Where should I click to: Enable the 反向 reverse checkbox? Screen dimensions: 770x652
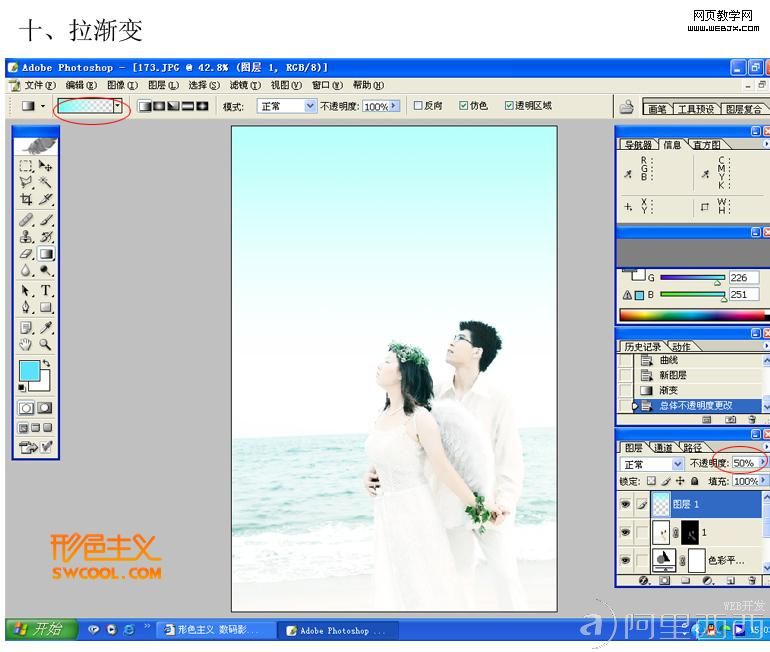(x=418, y=106)
